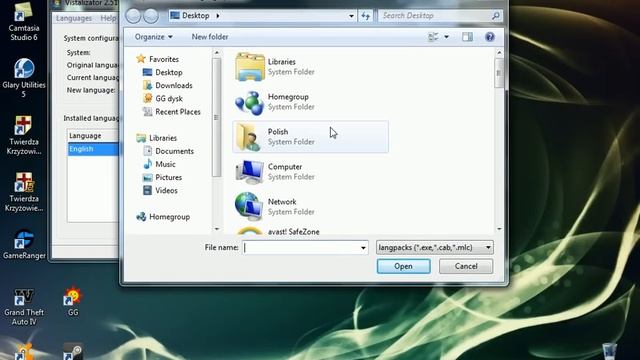Viewport: 640px width, 360px height.
Task: Open Downloads in navigation pane
Action: (173, 85)
